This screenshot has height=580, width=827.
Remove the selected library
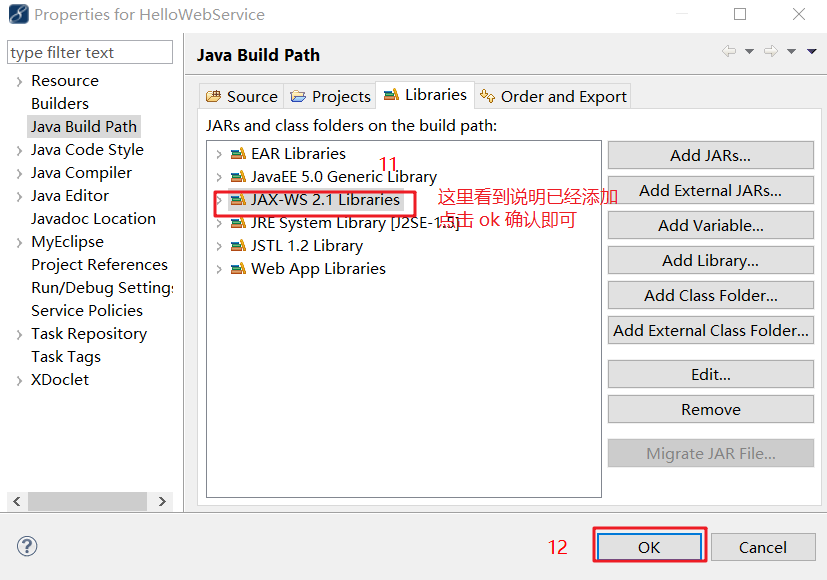710,410
